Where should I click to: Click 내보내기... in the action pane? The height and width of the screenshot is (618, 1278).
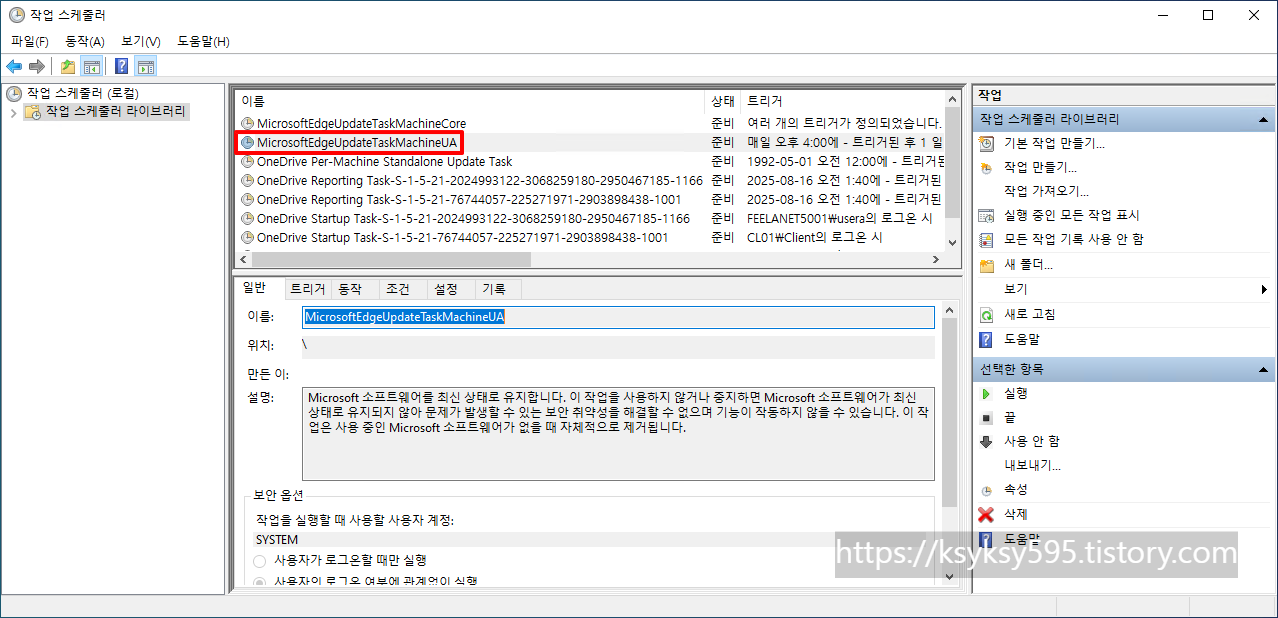(x=1032, y=465)
